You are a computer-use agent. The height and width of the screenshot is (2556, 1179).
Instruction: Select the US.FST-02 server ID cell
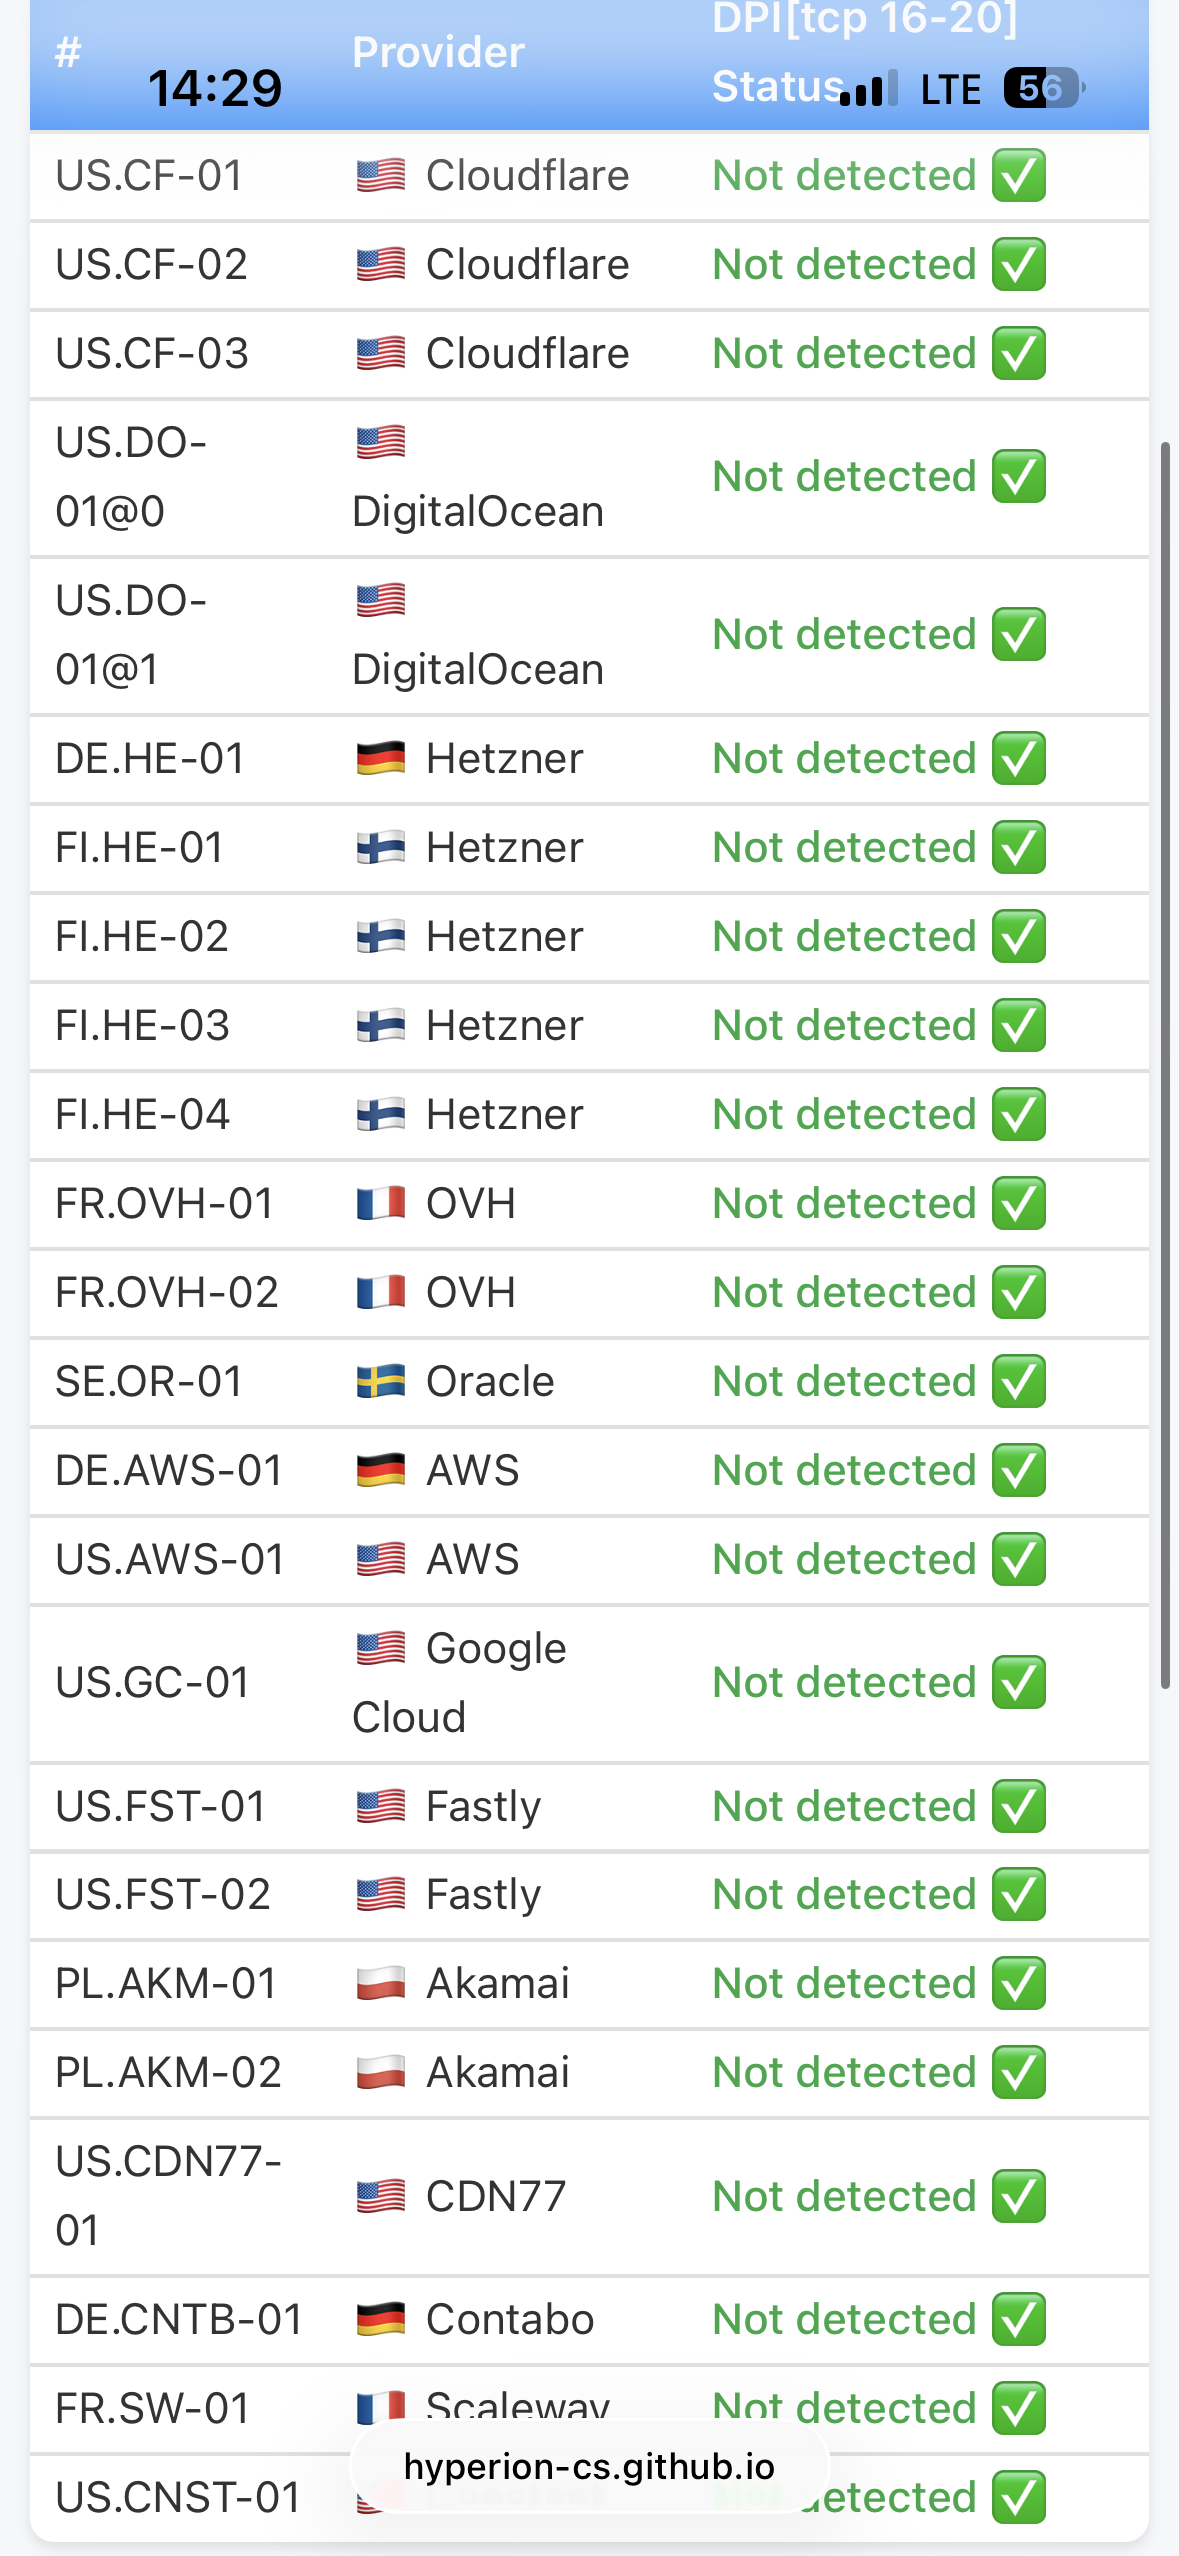[163, 1895]
